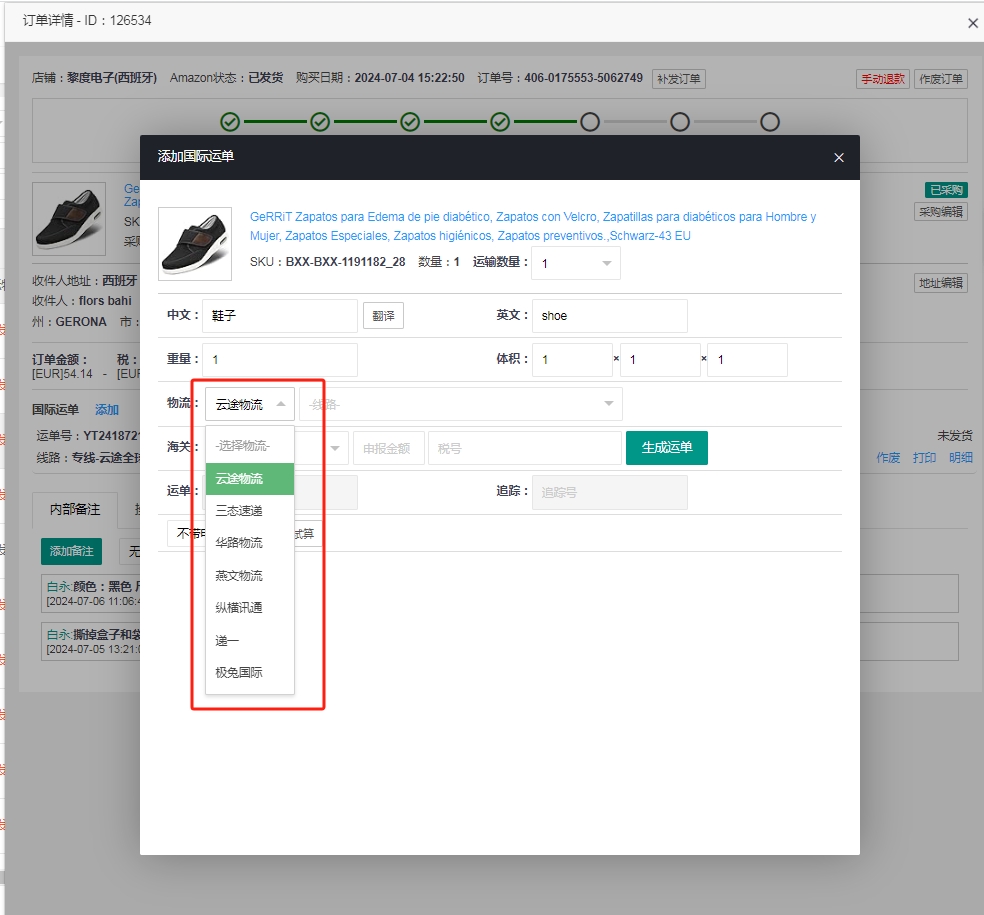984x915 pixels.
Task: Close the 订单详情 window using X icon
Action: (x=972, y=23)
